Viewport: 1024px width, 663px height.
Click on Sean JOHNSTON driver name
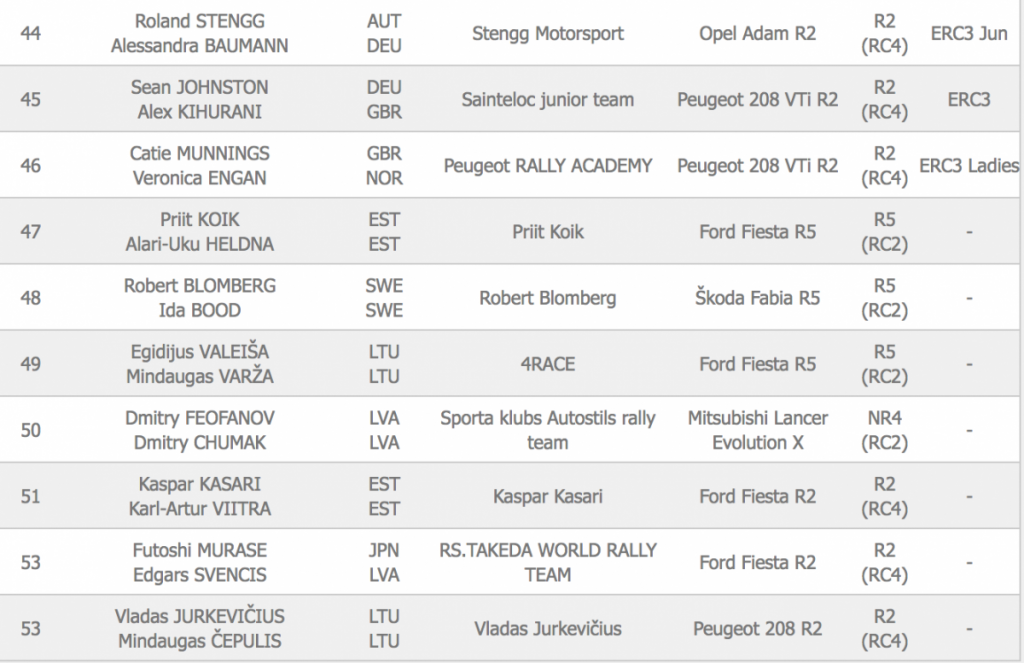tap(199, 87)
